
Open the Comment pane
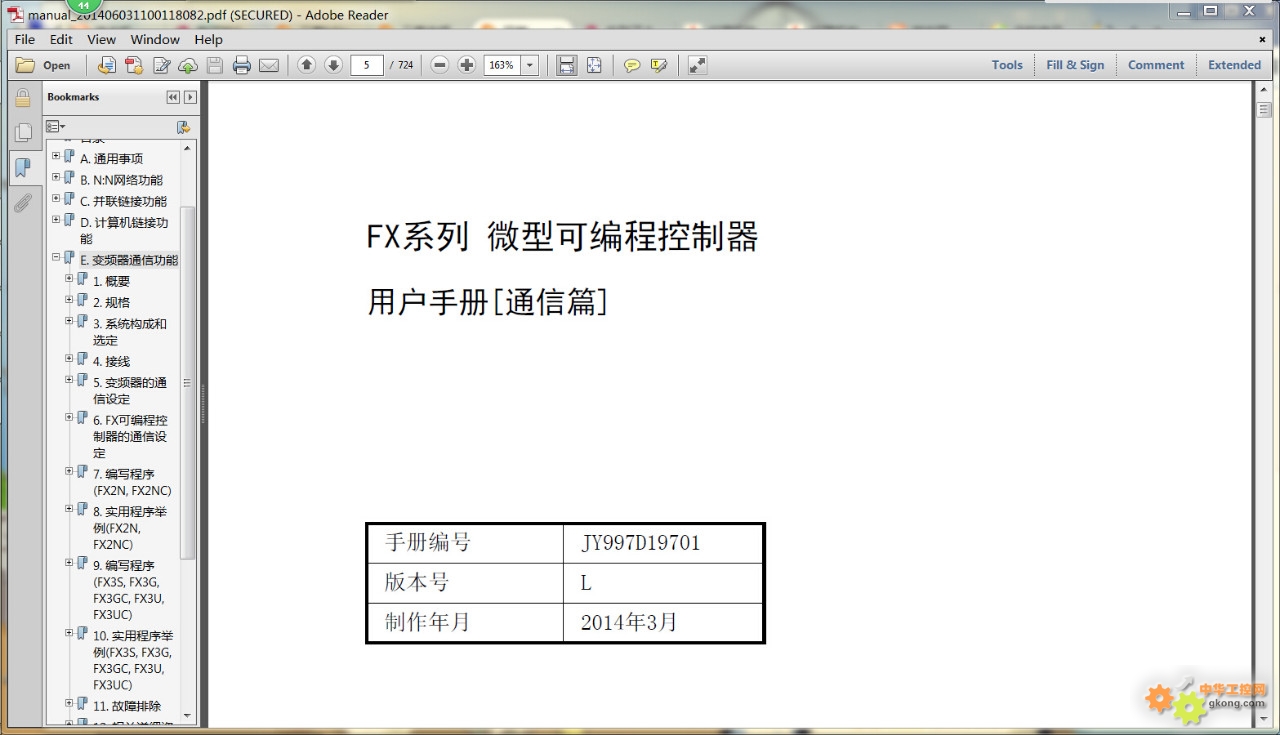tap(1156, 65)
